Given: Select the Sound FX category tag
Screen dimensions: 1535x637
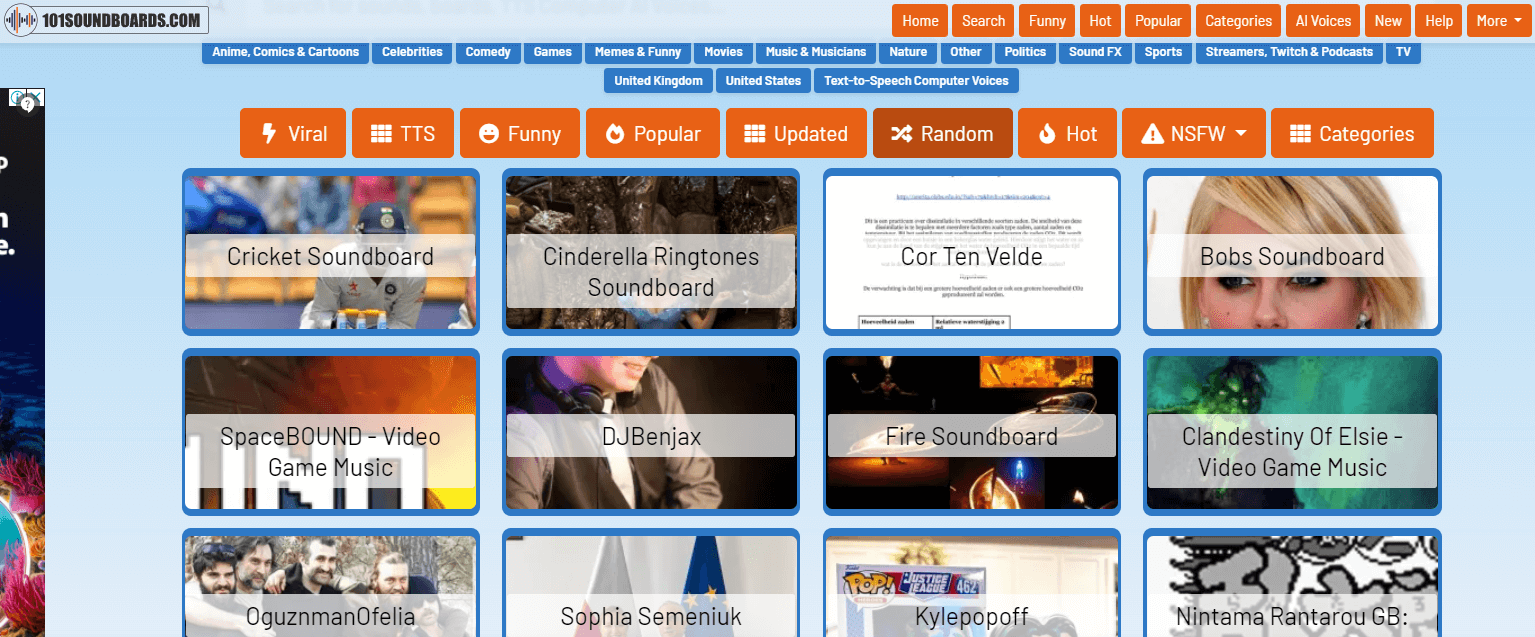Looking at the screenshot, I should [x=1095, y=52].
